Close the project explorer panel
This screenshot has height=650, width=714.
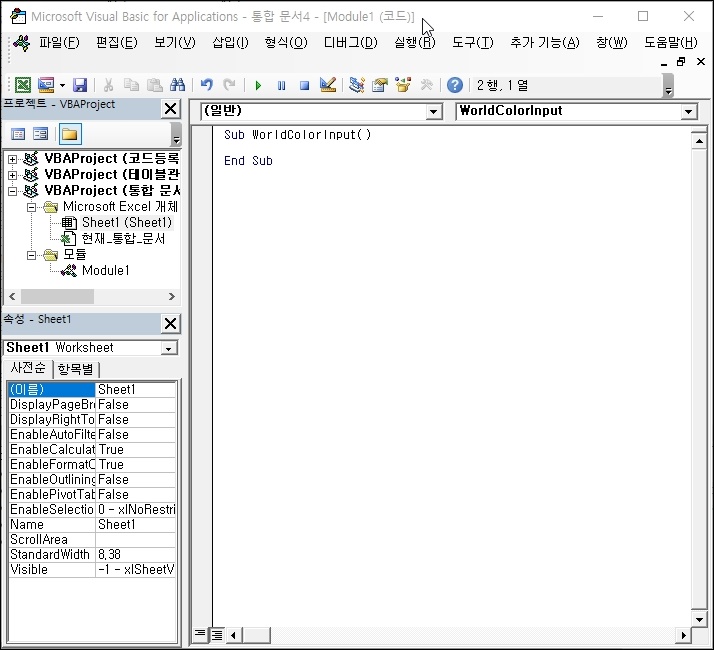pyautogui.click(x=170, y=109)
